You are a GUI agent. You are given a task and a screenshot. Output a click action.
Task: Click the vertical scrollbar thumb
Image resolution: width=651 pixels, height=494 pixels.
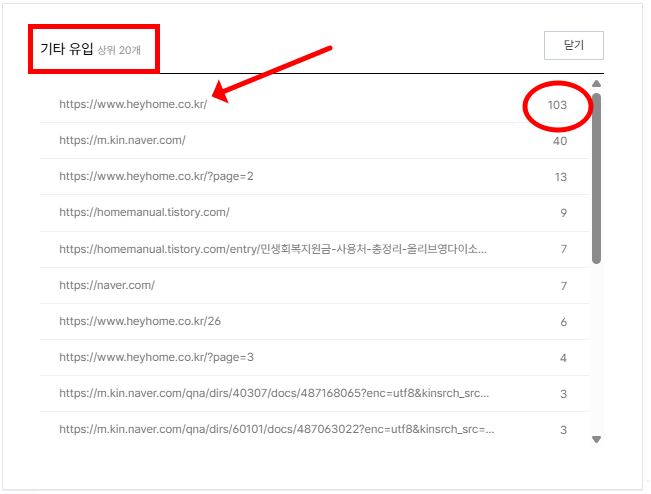click(x=596, y=179)
